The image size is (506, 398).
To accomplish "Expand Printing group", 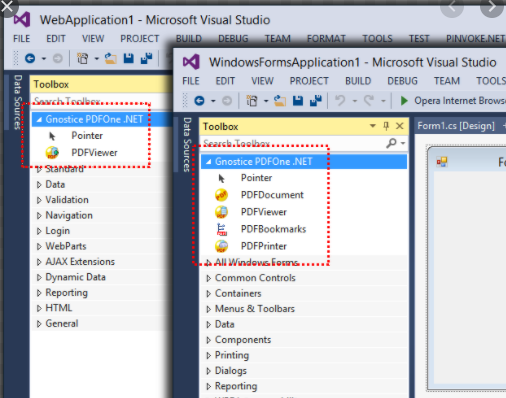I will pos(208,355).
